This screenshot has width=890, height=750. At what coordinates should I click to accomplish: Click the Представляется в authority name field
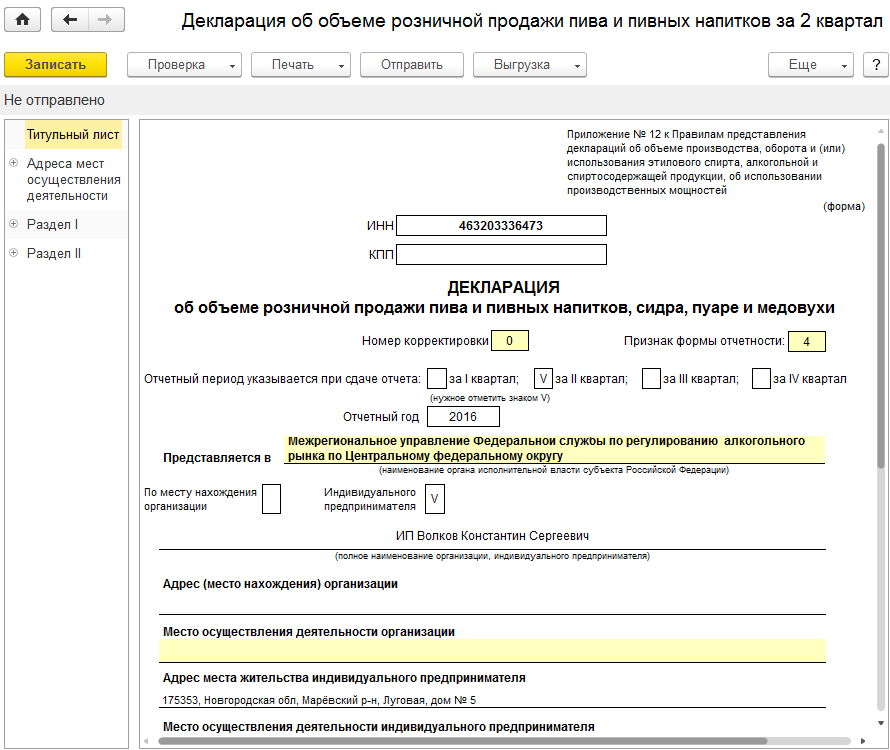pyautogui.click(x=554, y=449)
